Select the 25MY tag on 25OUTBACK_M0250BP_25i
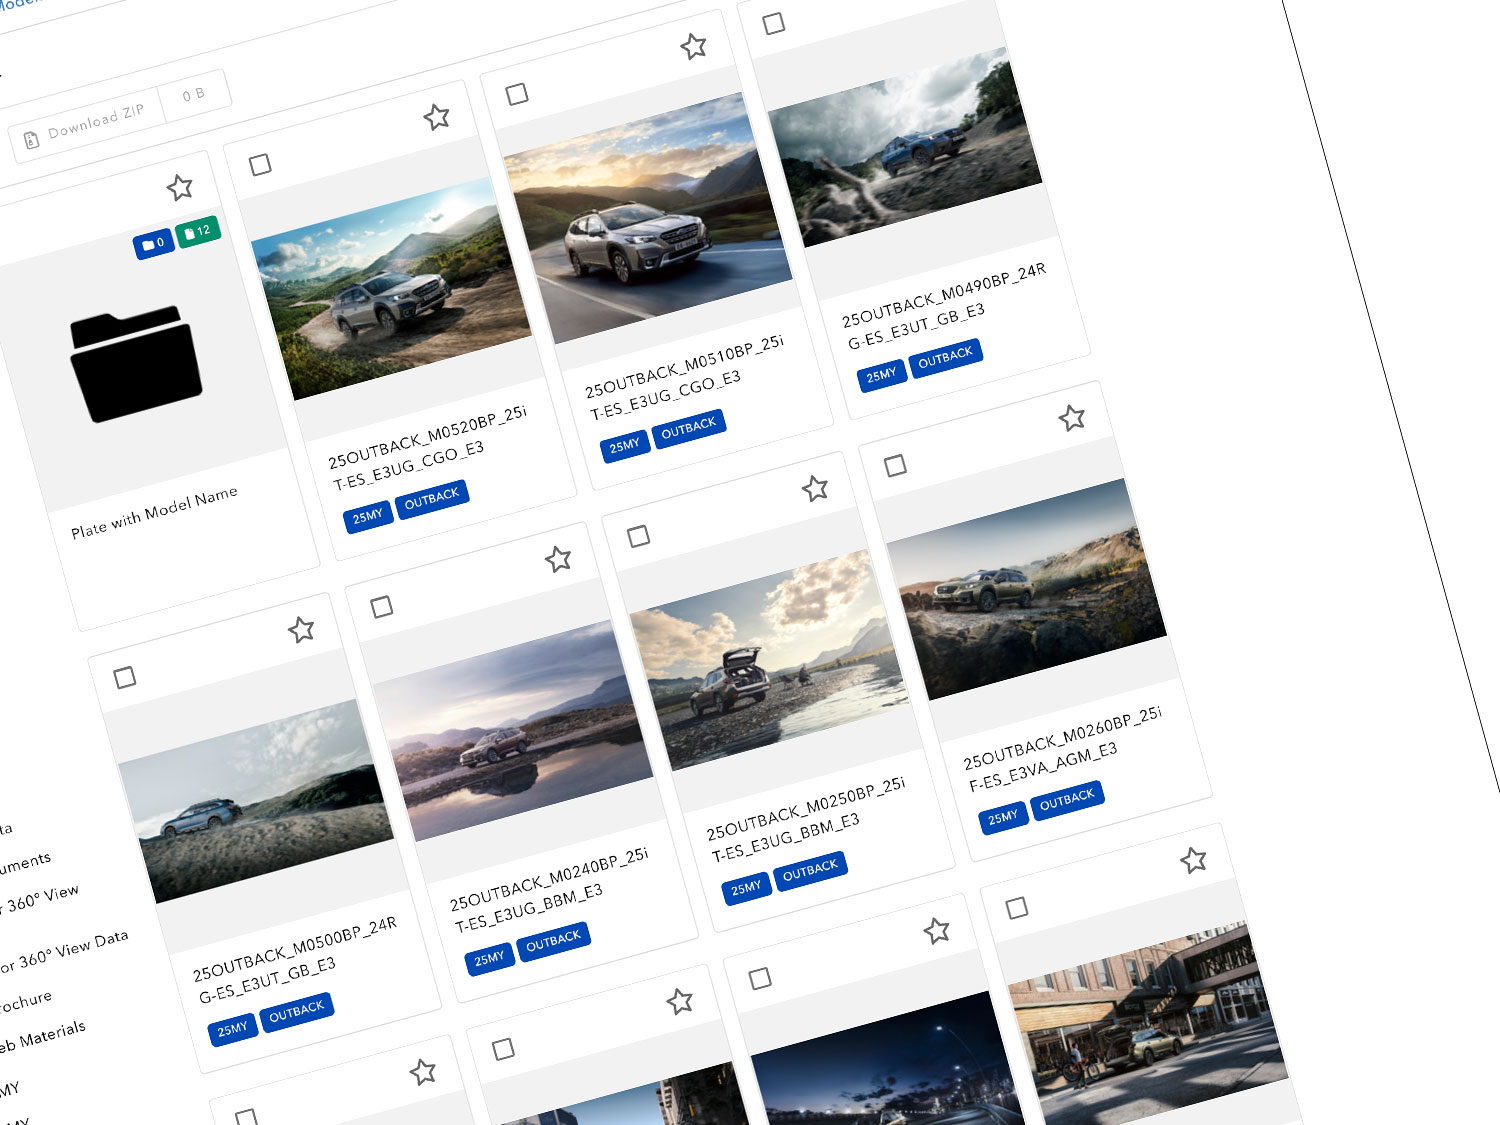Viewport: 1500px width, 1125px height. pos(747,888)
